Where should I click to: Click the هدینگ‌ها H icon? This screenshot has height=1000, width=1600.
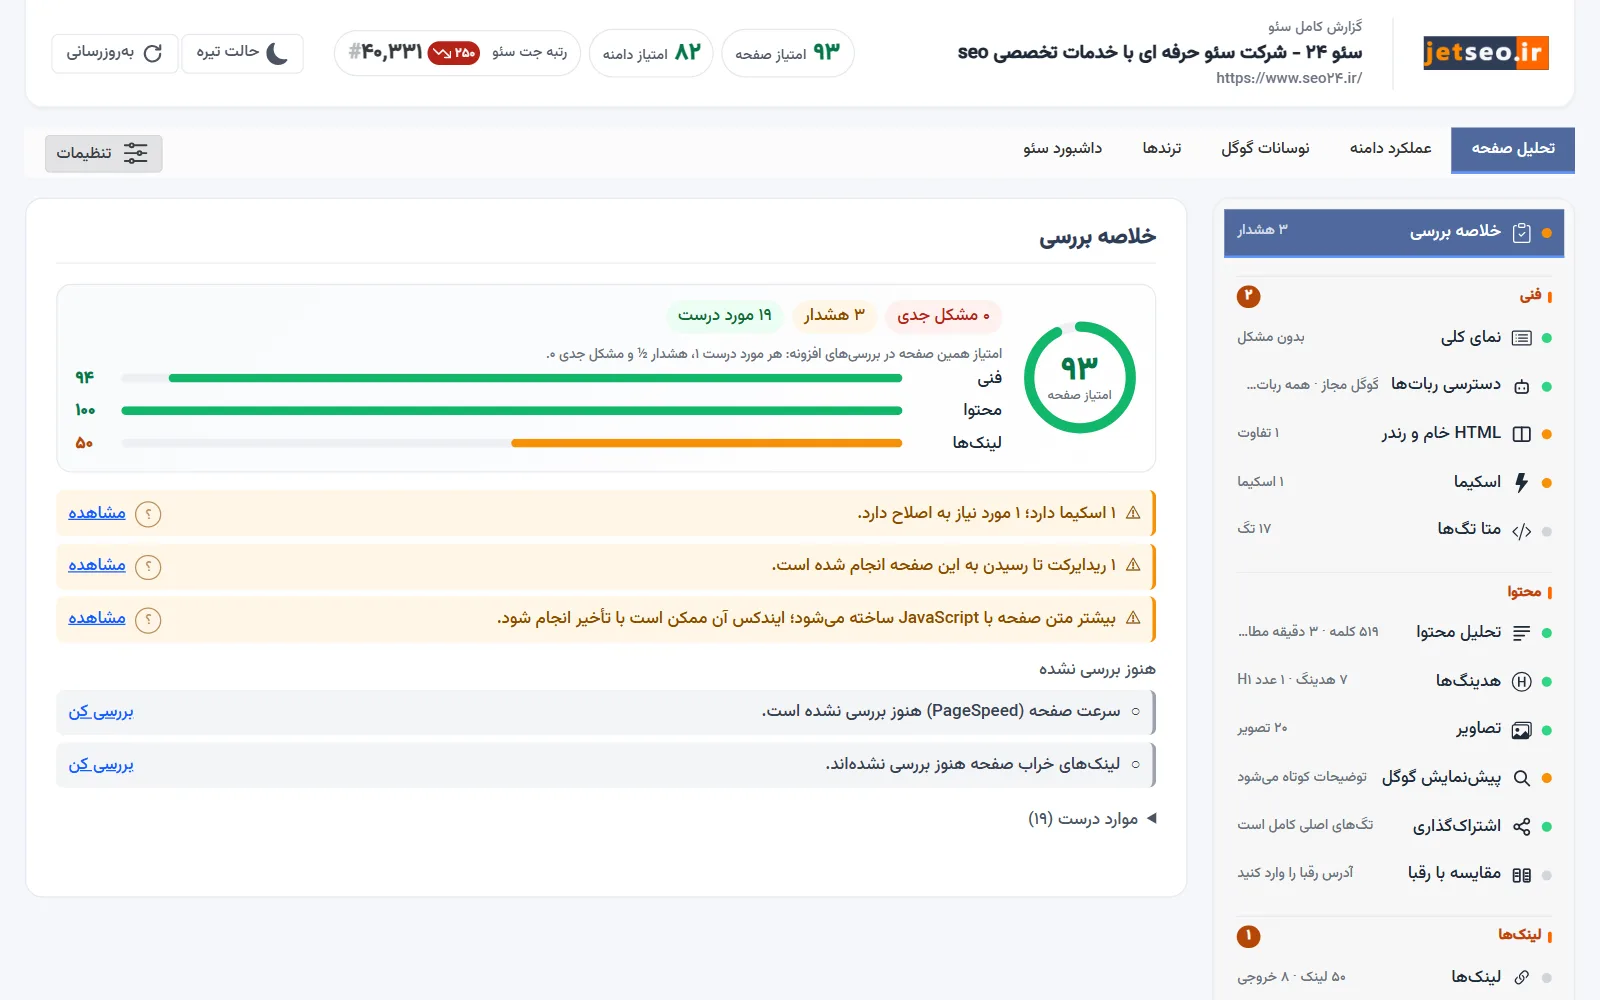click(x=1521, y=681)
